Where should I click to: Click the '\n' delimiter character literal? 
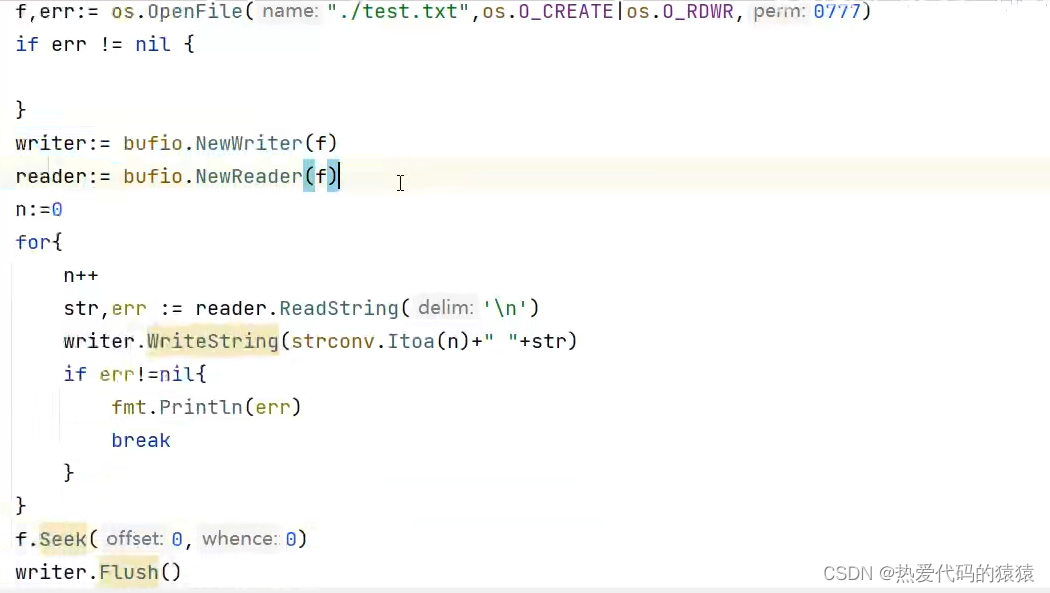coord(505,309)
